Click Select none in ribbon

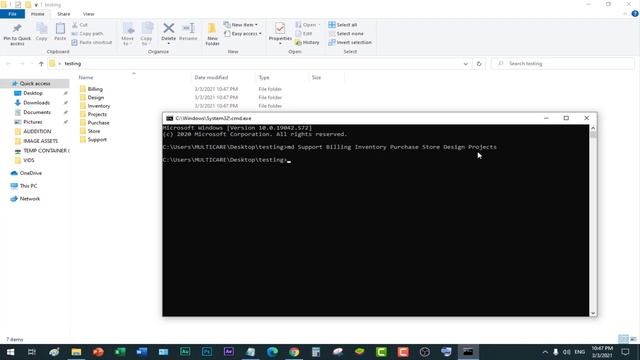pyautogui.click(x=346, y=33)
